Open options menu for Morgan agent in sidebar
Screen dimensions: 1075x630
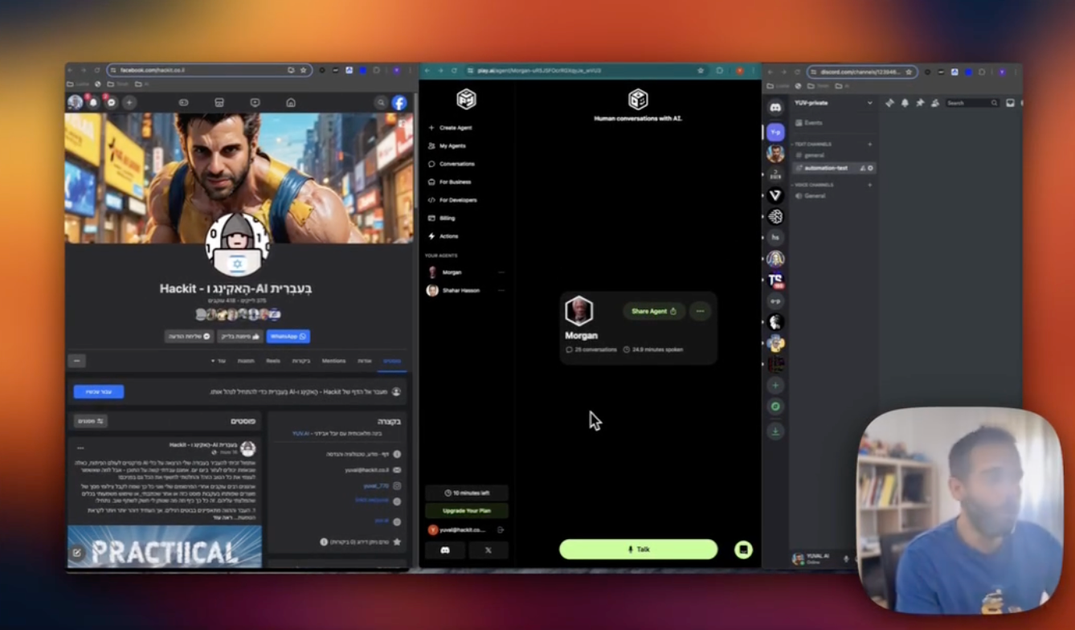501,272
